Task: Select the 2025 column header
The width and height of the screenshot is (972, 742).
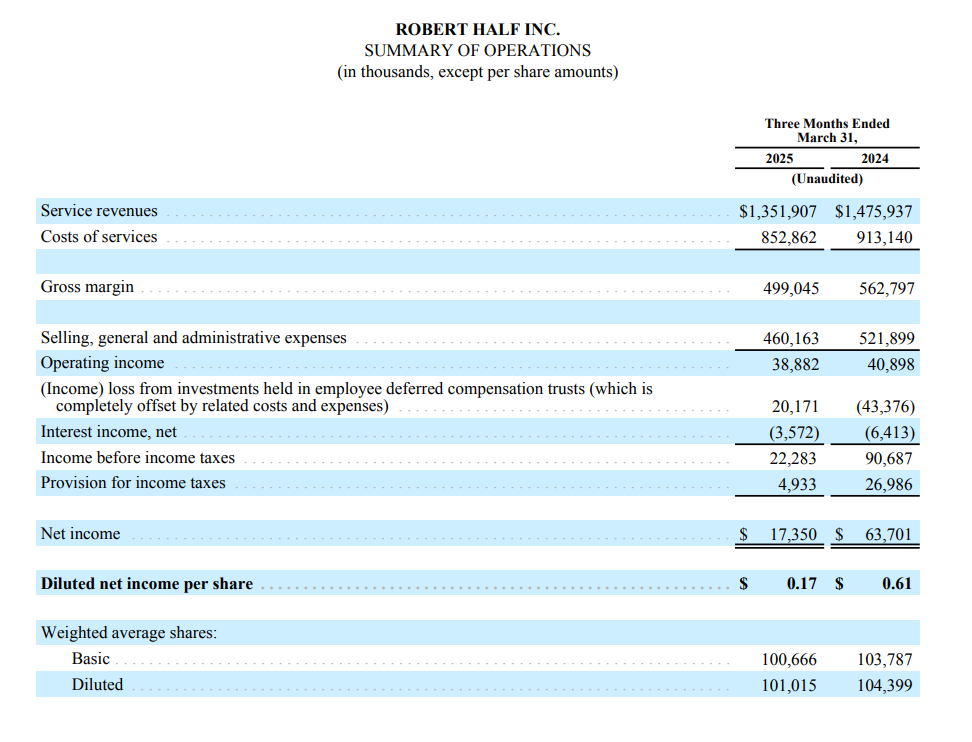Action: coord(779,159)
